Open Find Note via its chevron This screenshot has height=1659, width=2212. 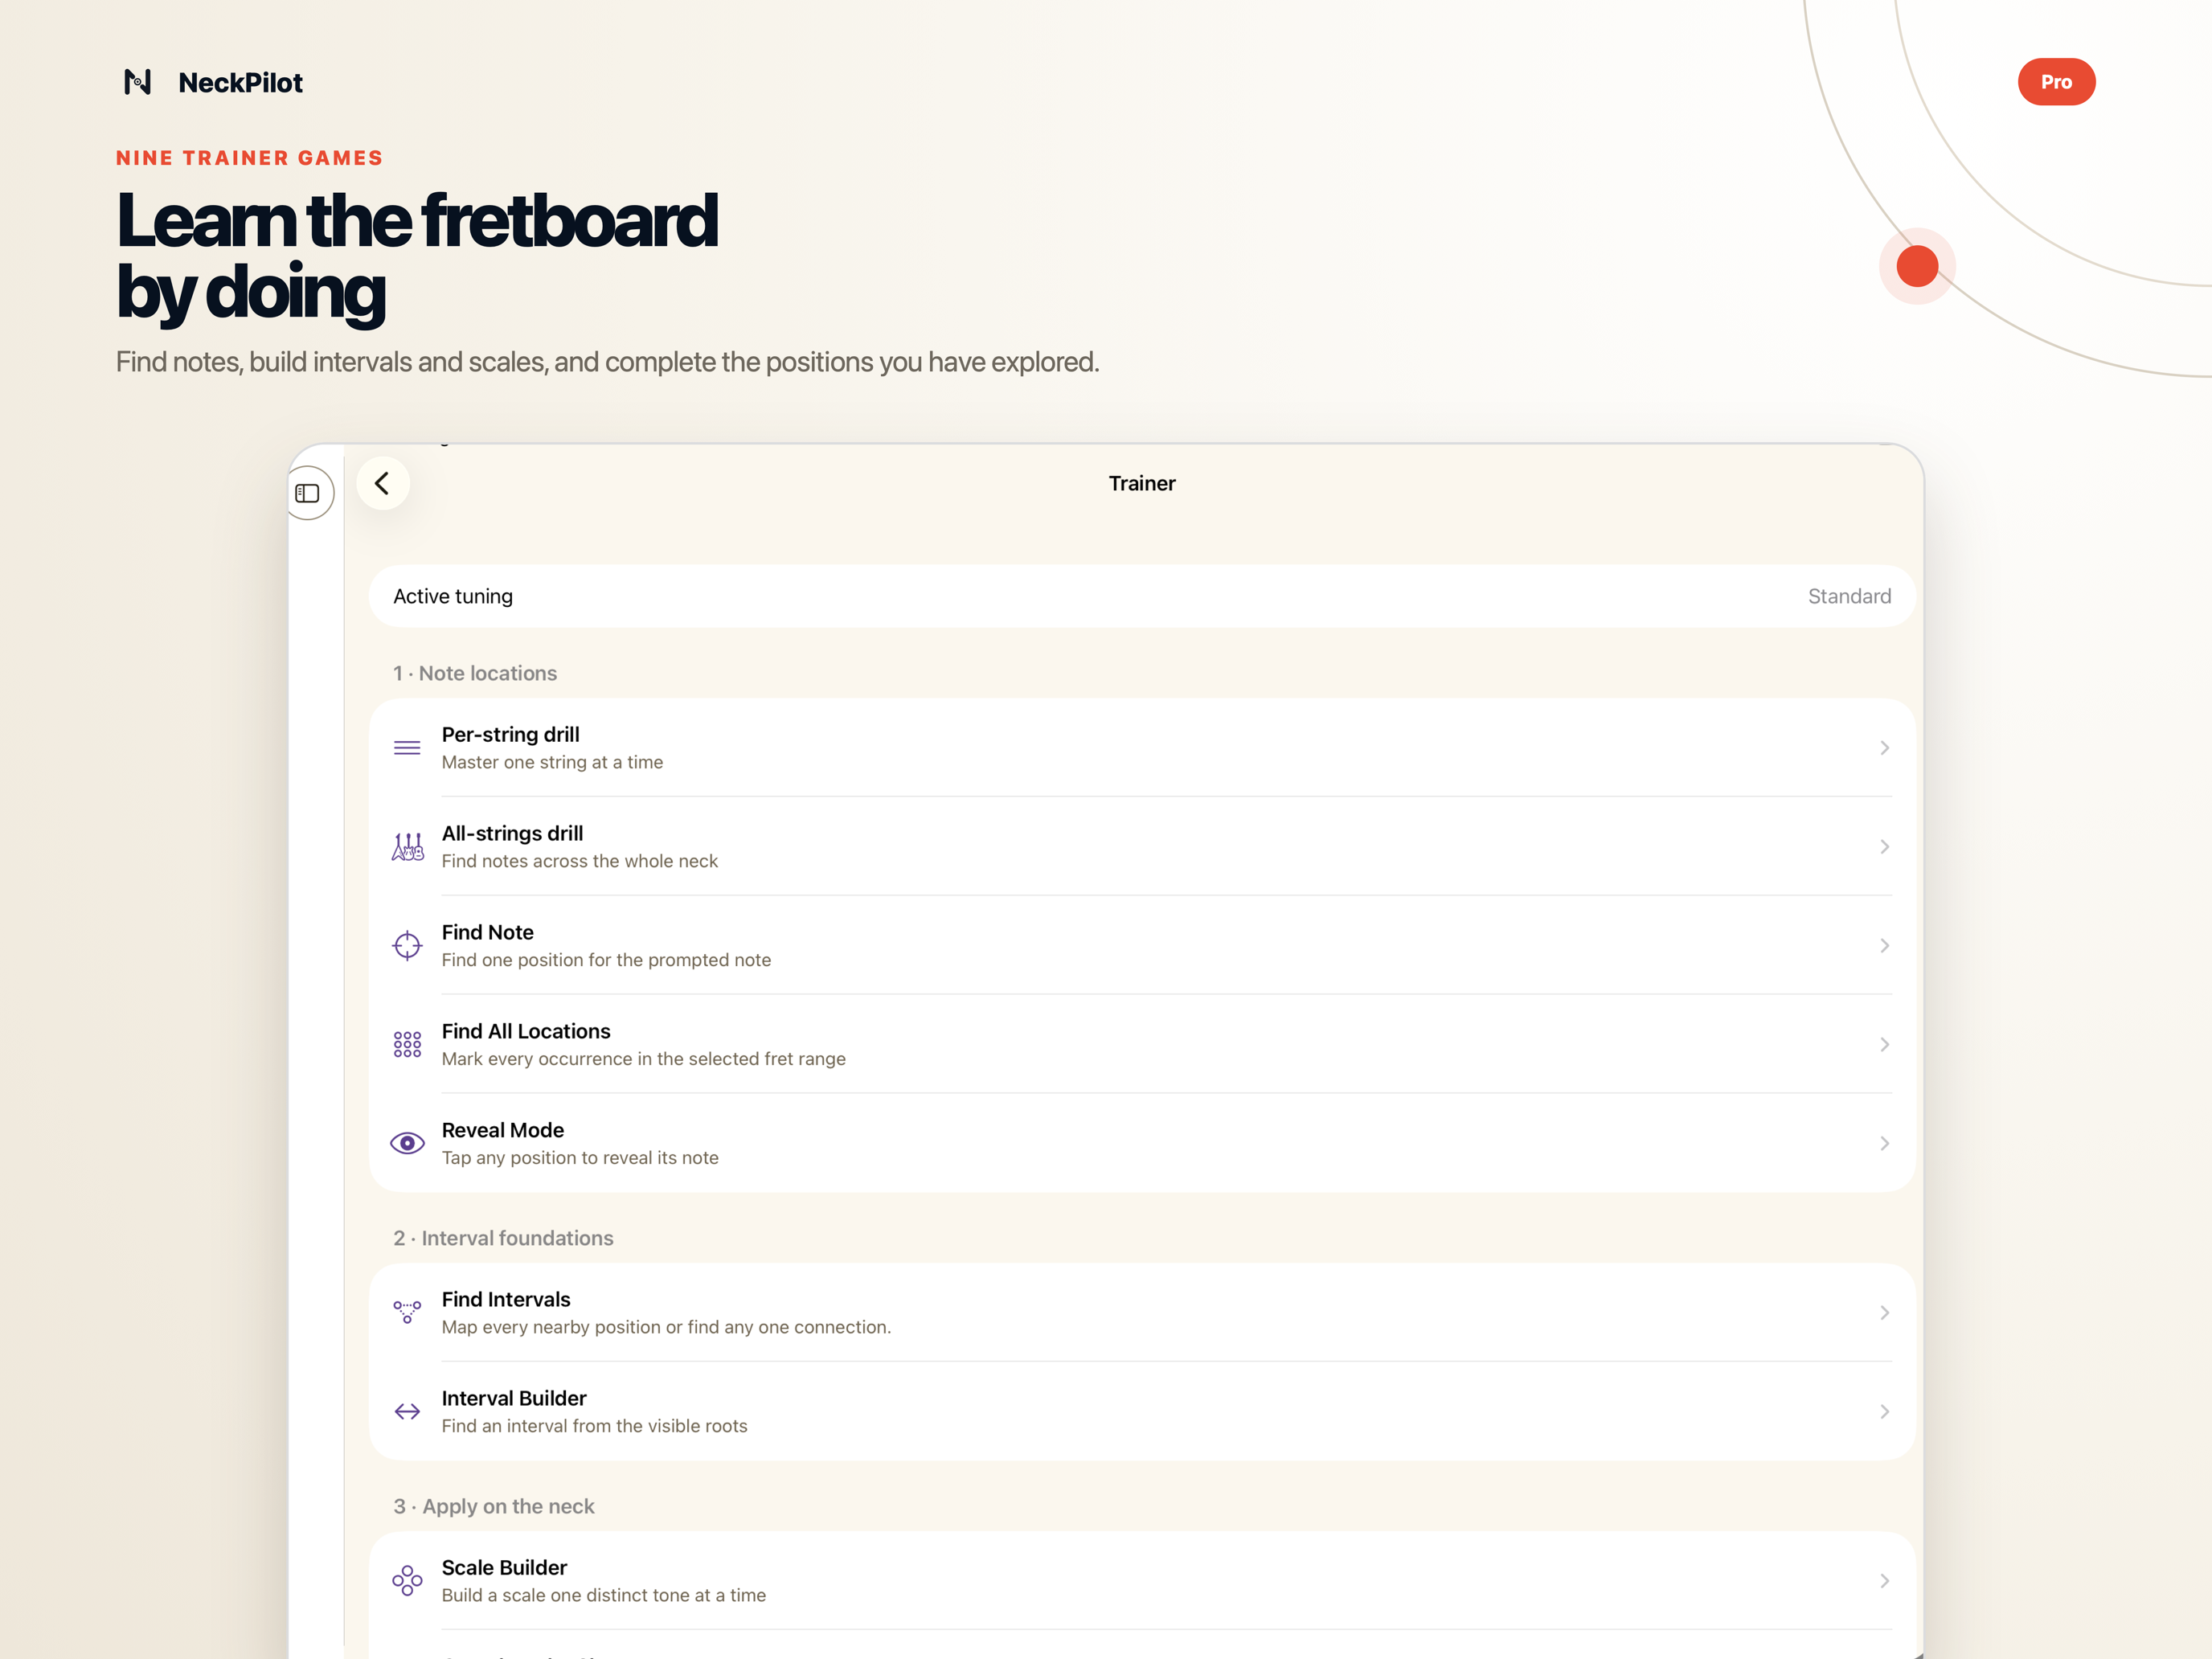point(1884,946)
